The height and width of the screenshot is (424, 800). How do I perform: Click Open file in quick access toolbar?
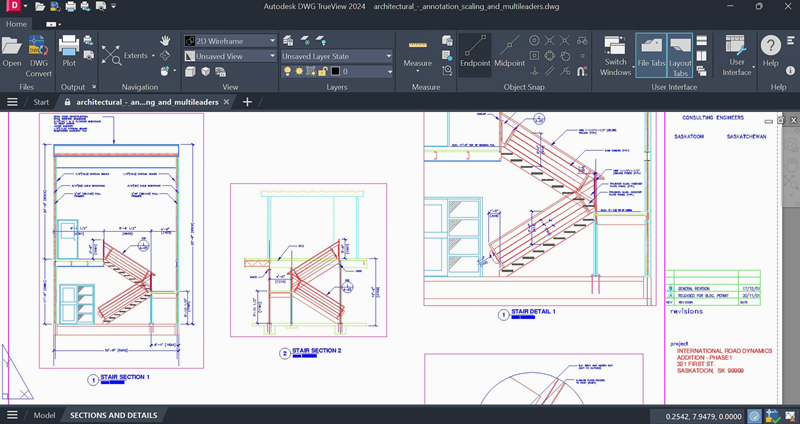pyautogui.click(x=40, y=7)
